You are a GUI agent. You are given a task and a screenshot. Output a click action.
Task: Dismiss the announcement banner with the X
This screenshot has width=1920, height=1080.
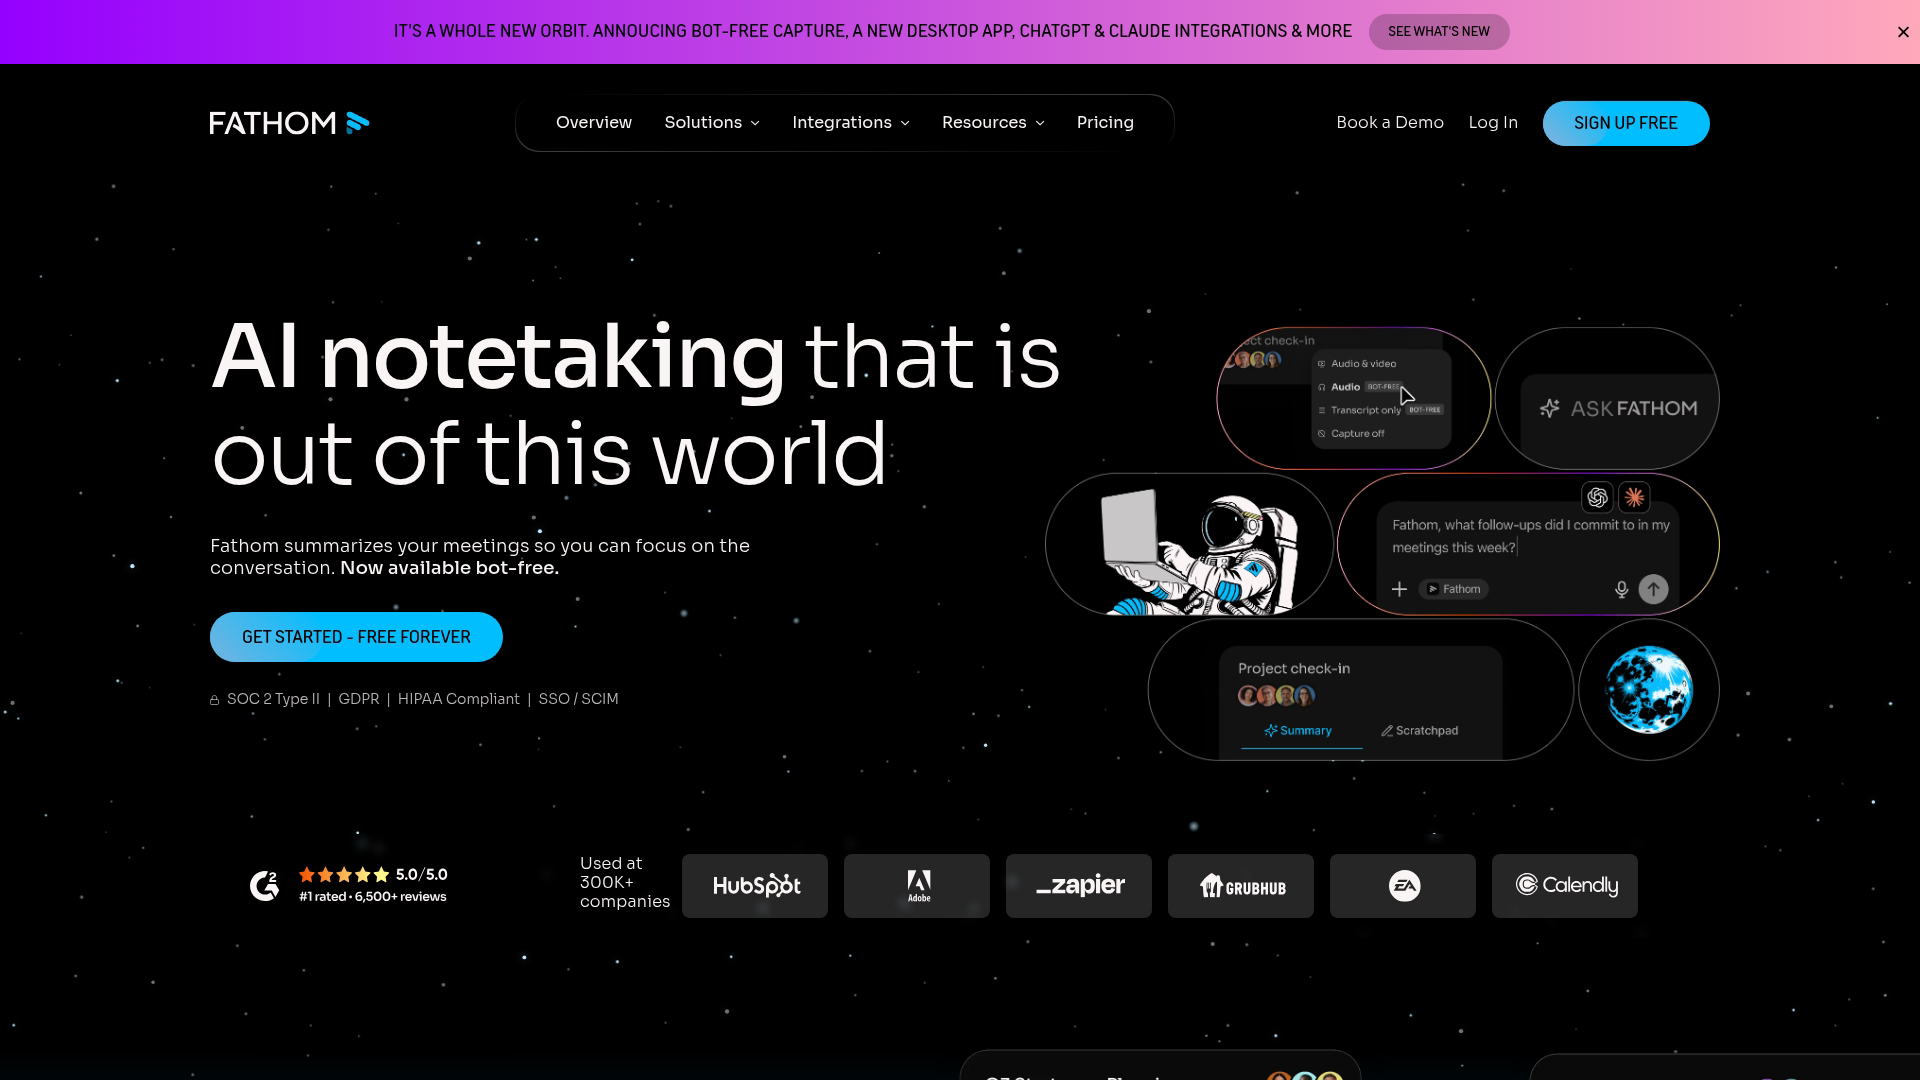click(x=1903, y=32)
